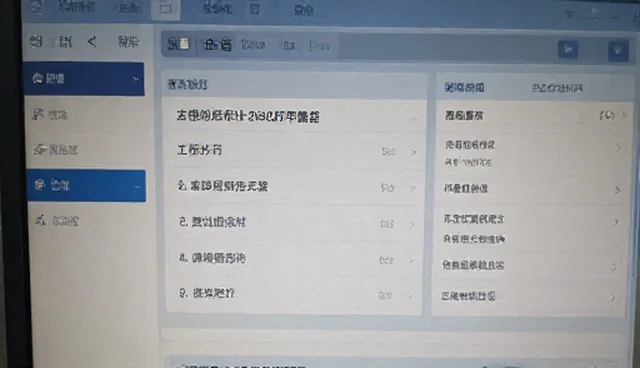Screen dimensions: 640x368
Task: Select the dark blue sidebar item at top
Action: point(84,79)
